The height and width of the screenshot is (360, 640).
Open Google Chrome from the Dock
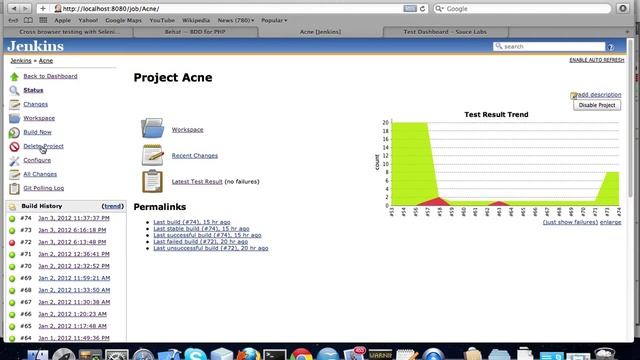(x=301, y=354)
